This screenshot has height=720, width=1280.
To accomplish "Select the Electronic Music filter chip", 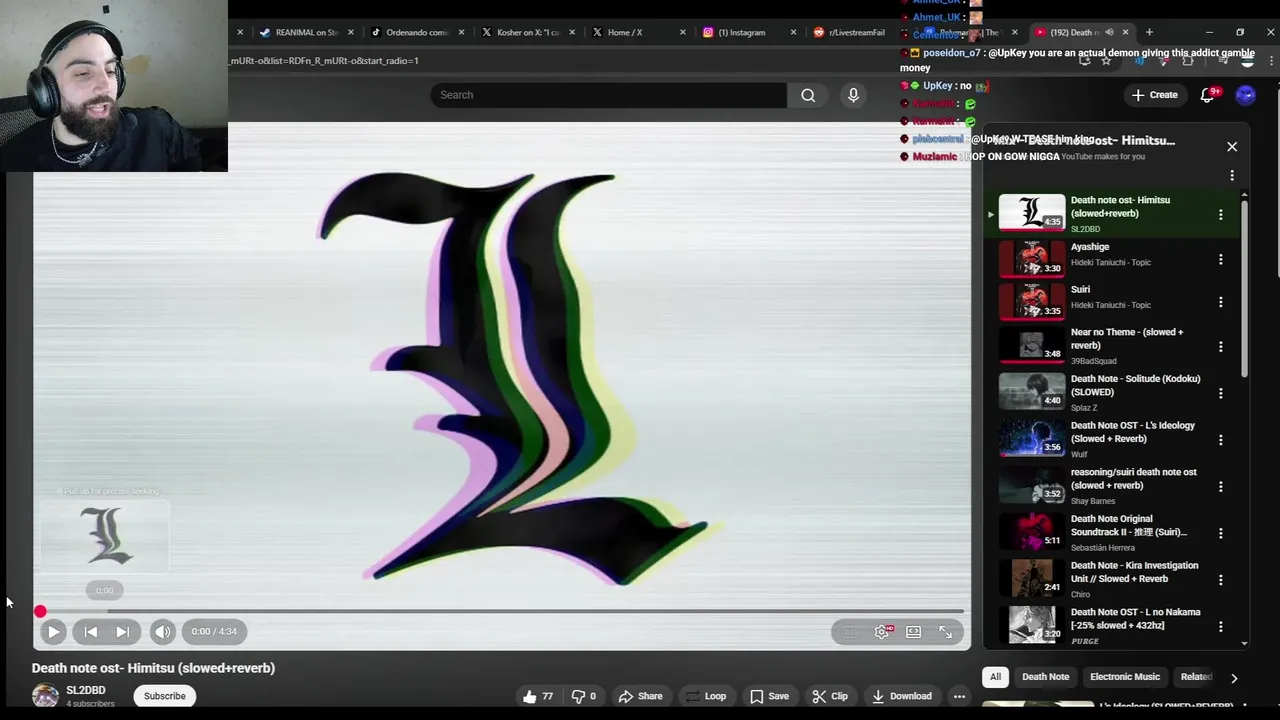I will pyautogui.click(x=1125, y=677).
